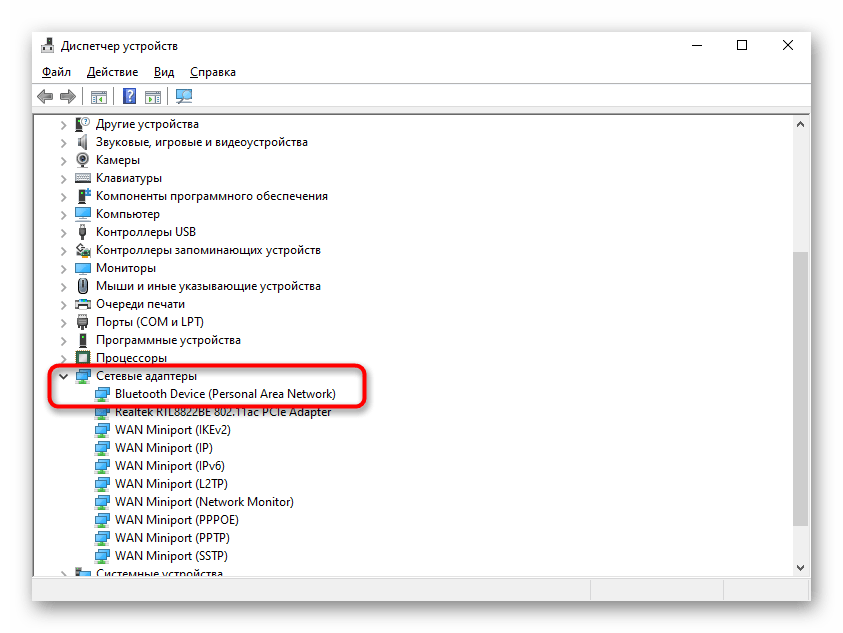This screenshot has width=843, height=633.
Task: Click the webcam icon beside Камеры
Action: pyautogui.click(x=82, y=160)
